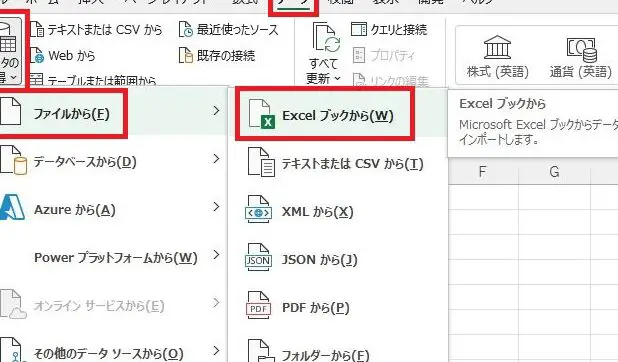Screen dimensions: 618x362
Task: Choose フォルダーから(F) menu item
Action: [x=338, y=351]
